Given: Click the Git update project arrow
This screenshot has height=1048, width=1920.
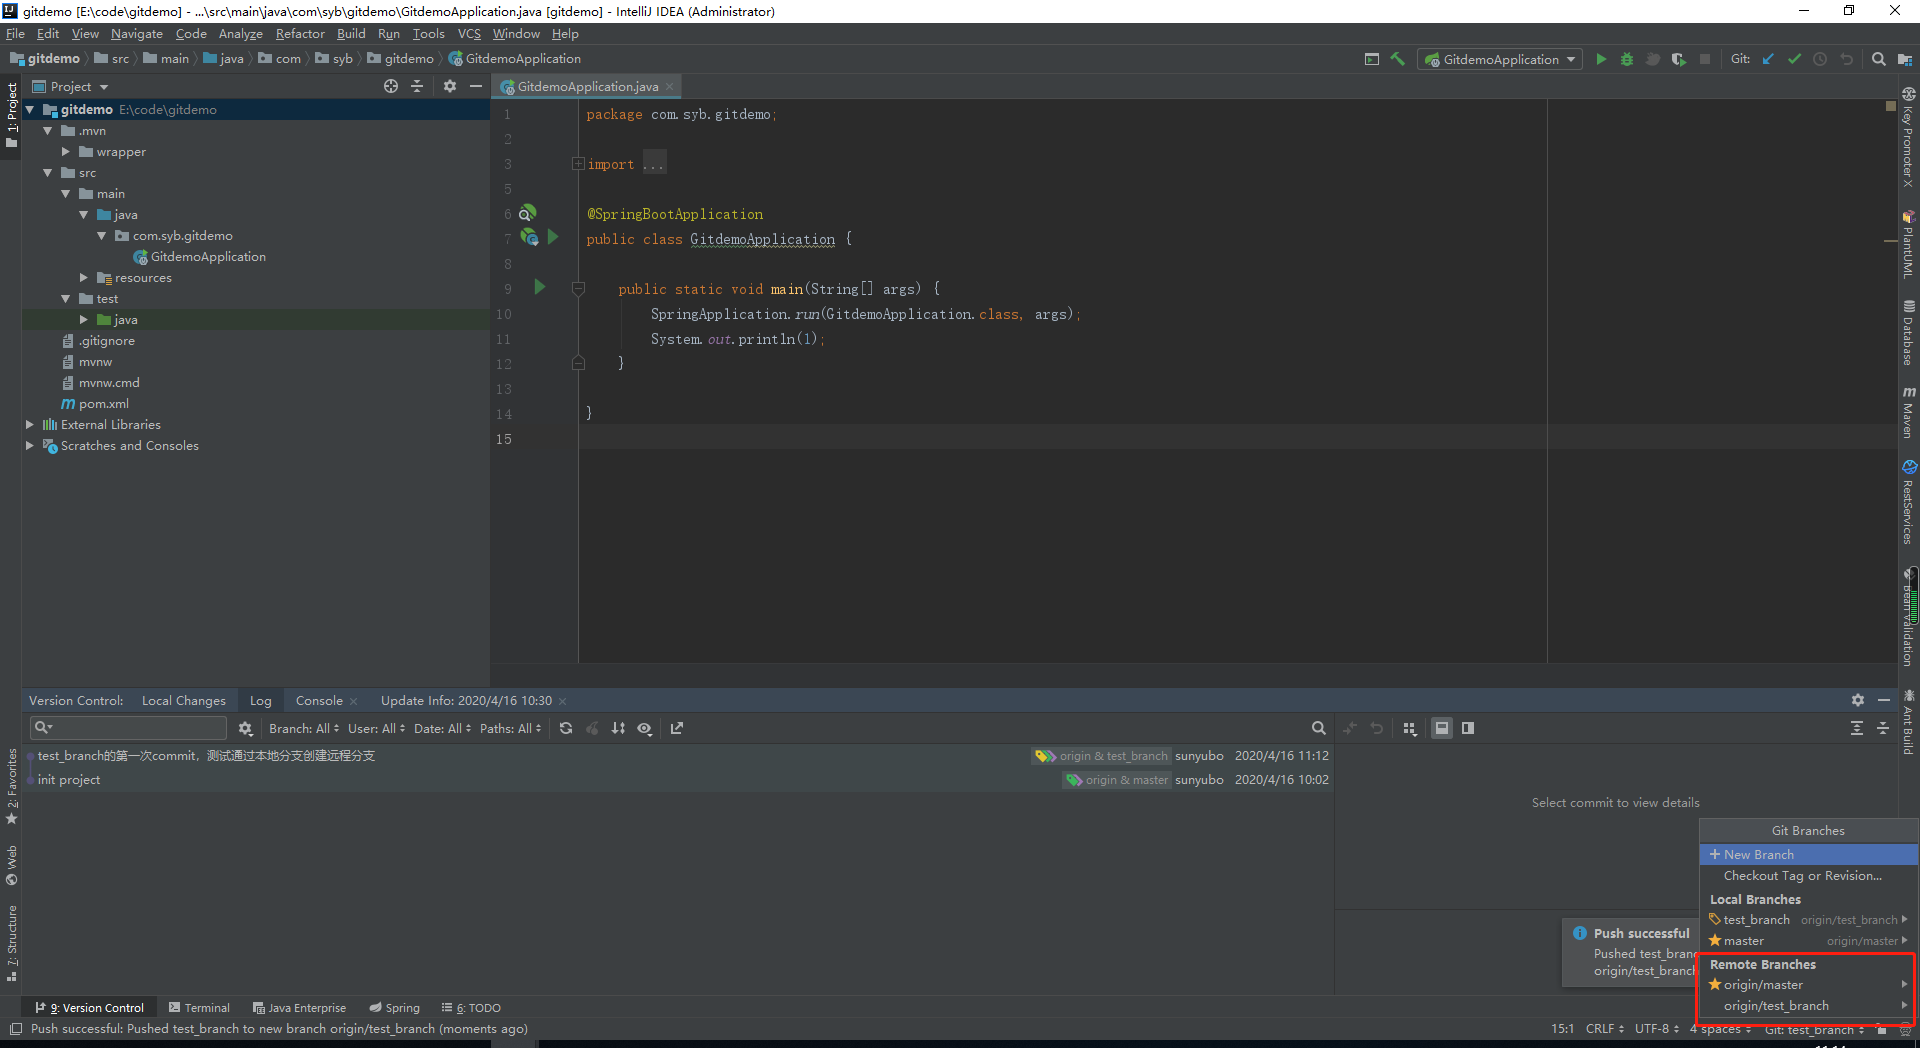Looking at the screenshot, I should (1768, 59).
